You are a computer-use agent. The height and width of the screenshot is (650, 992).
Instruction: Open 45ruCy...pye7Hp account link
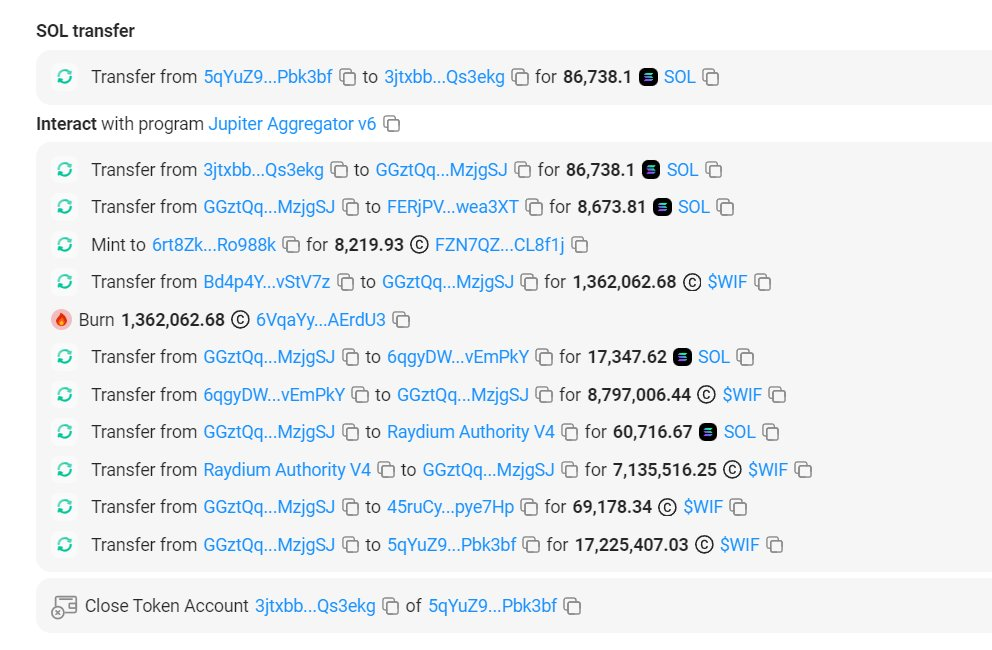click(x=451, y=508)
